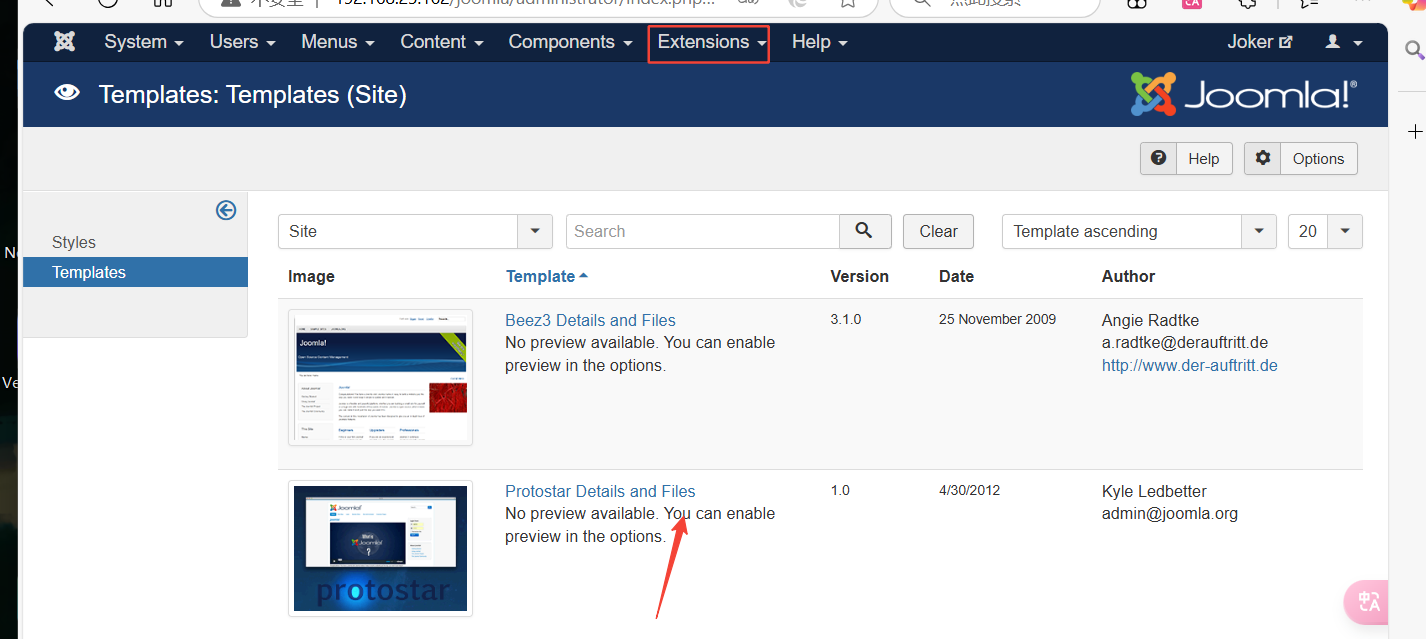Click admin@joomla.org email text
The height and width of the screenshot is (639, 1426).
pyautogui.click(x=1170, y=513)
